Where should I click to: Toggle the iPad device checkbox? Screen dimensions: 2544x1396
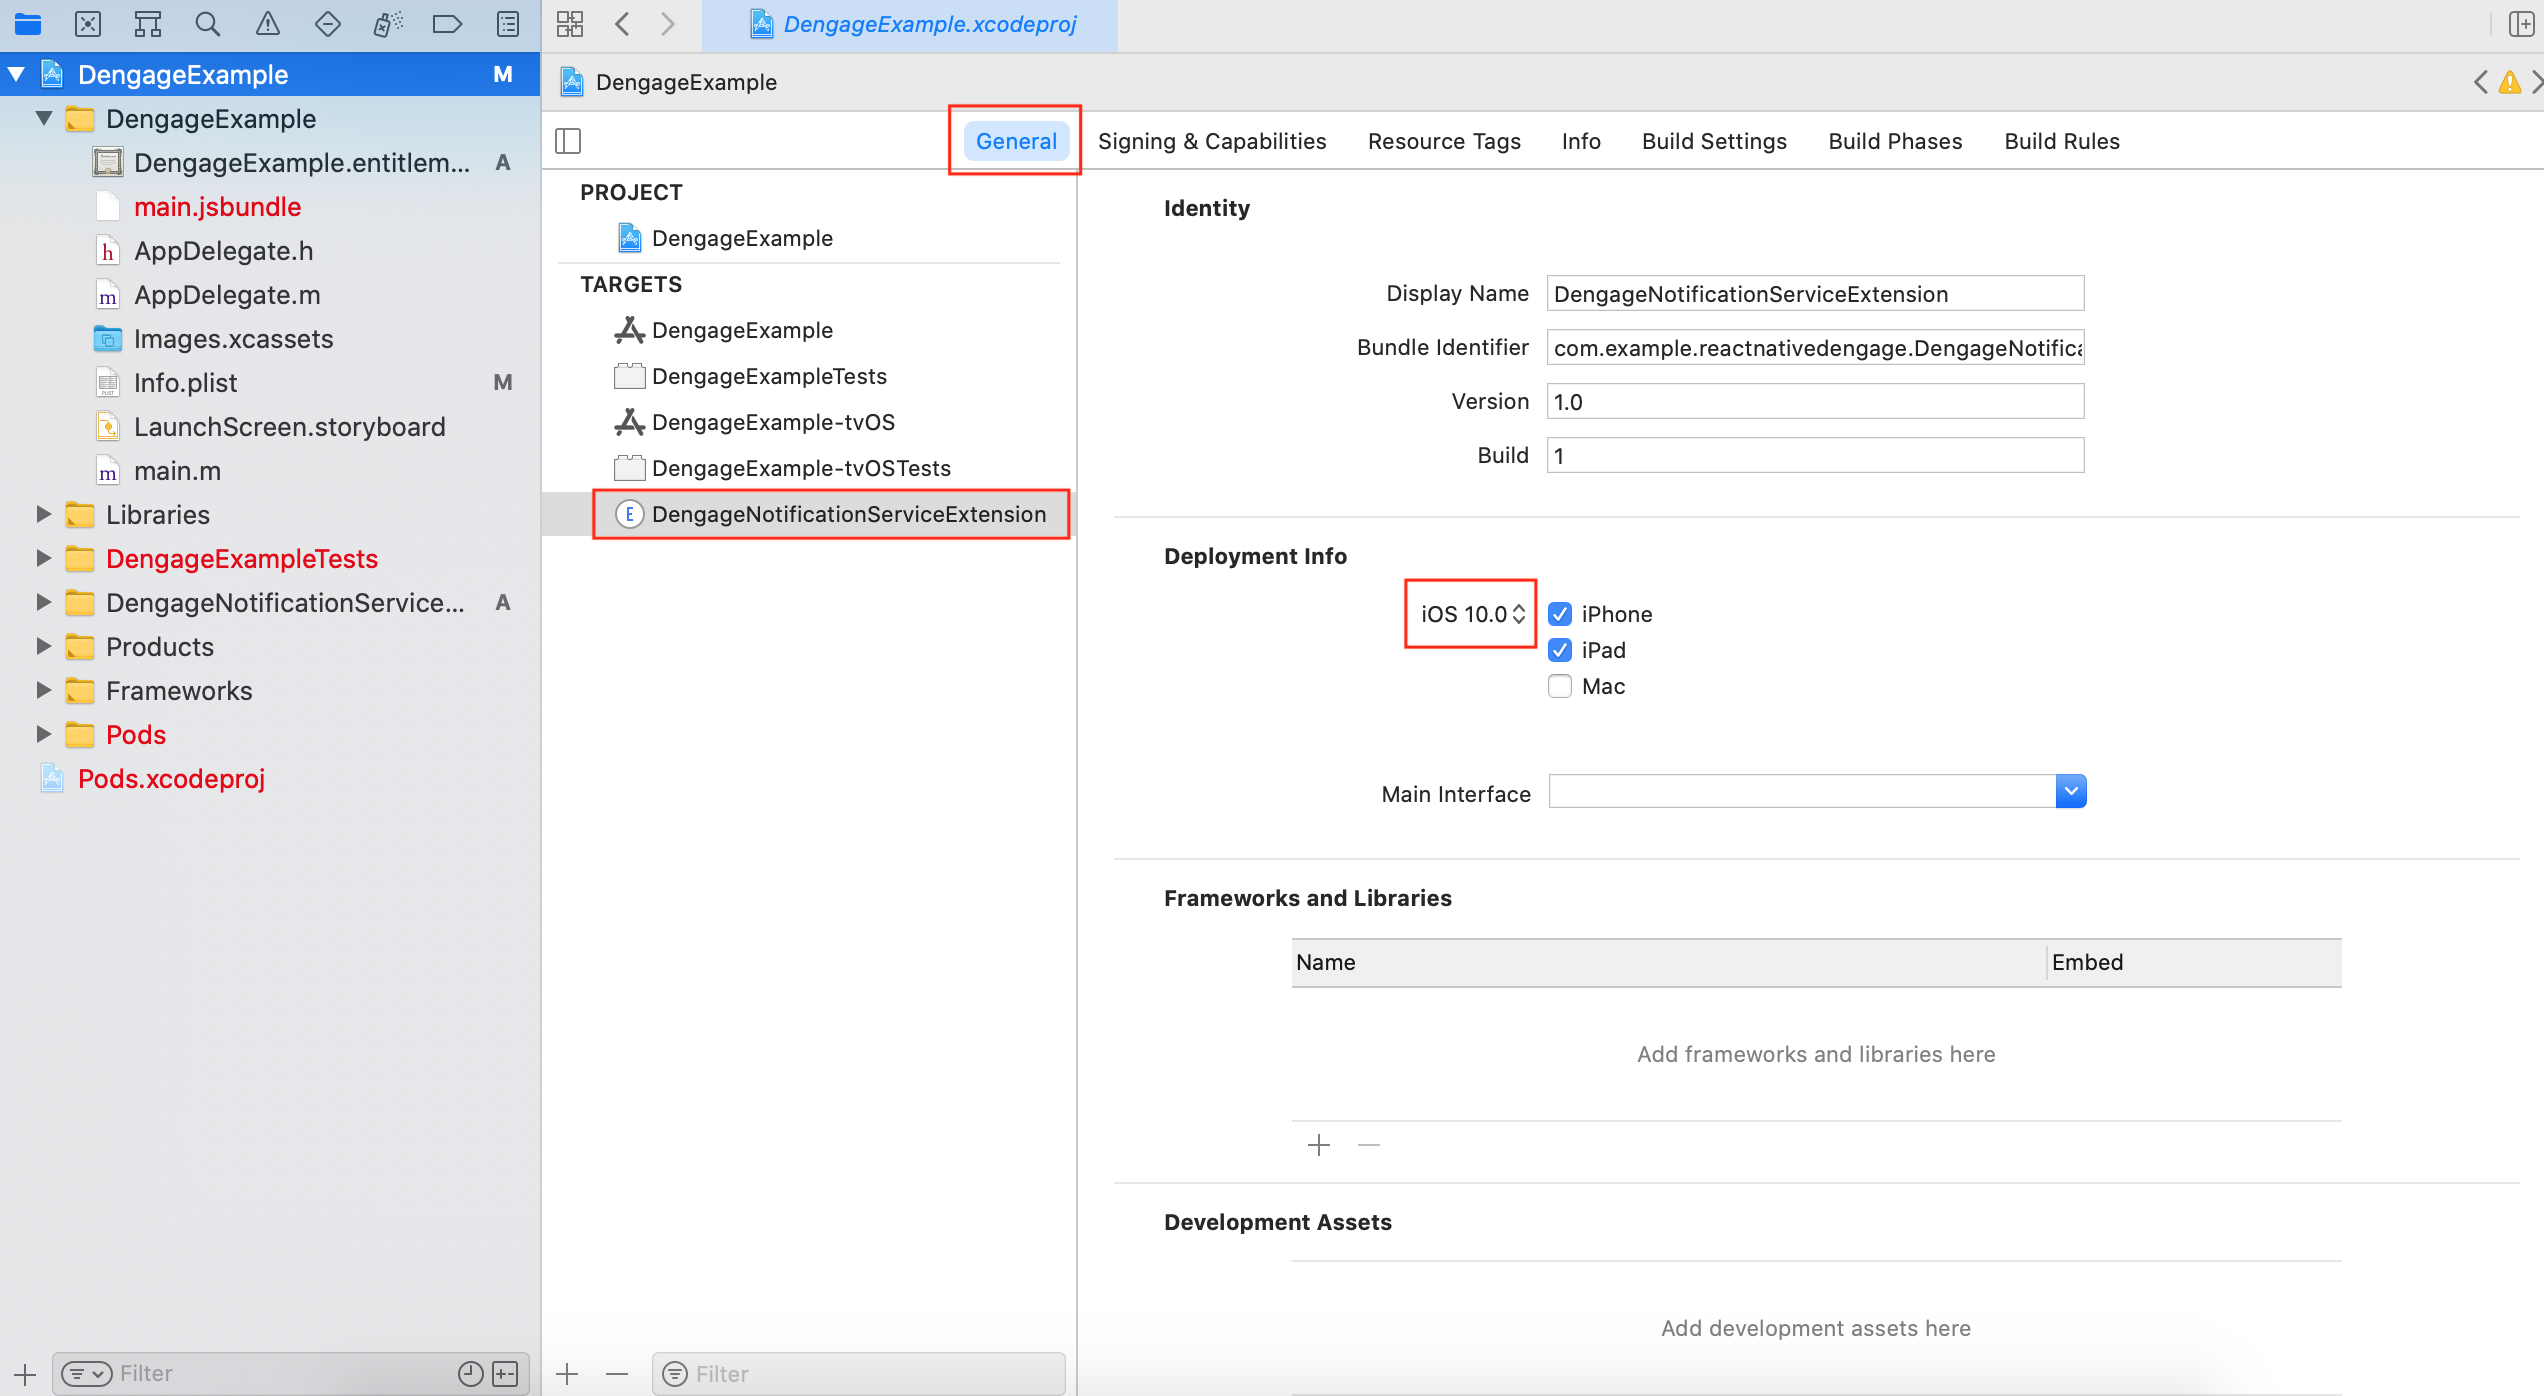click(1560, 650)
